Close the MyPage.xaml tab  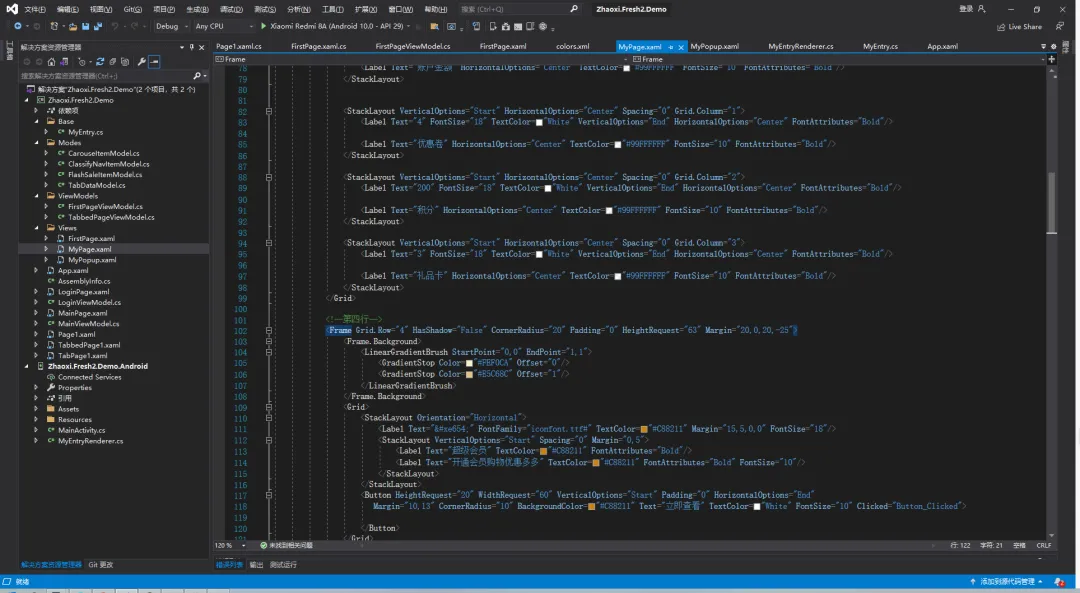tap(681, 47)
